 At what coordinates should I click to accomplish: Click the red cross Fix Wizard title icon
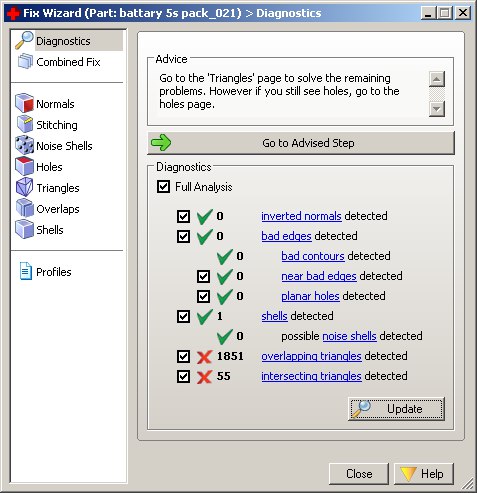point(13,13)
